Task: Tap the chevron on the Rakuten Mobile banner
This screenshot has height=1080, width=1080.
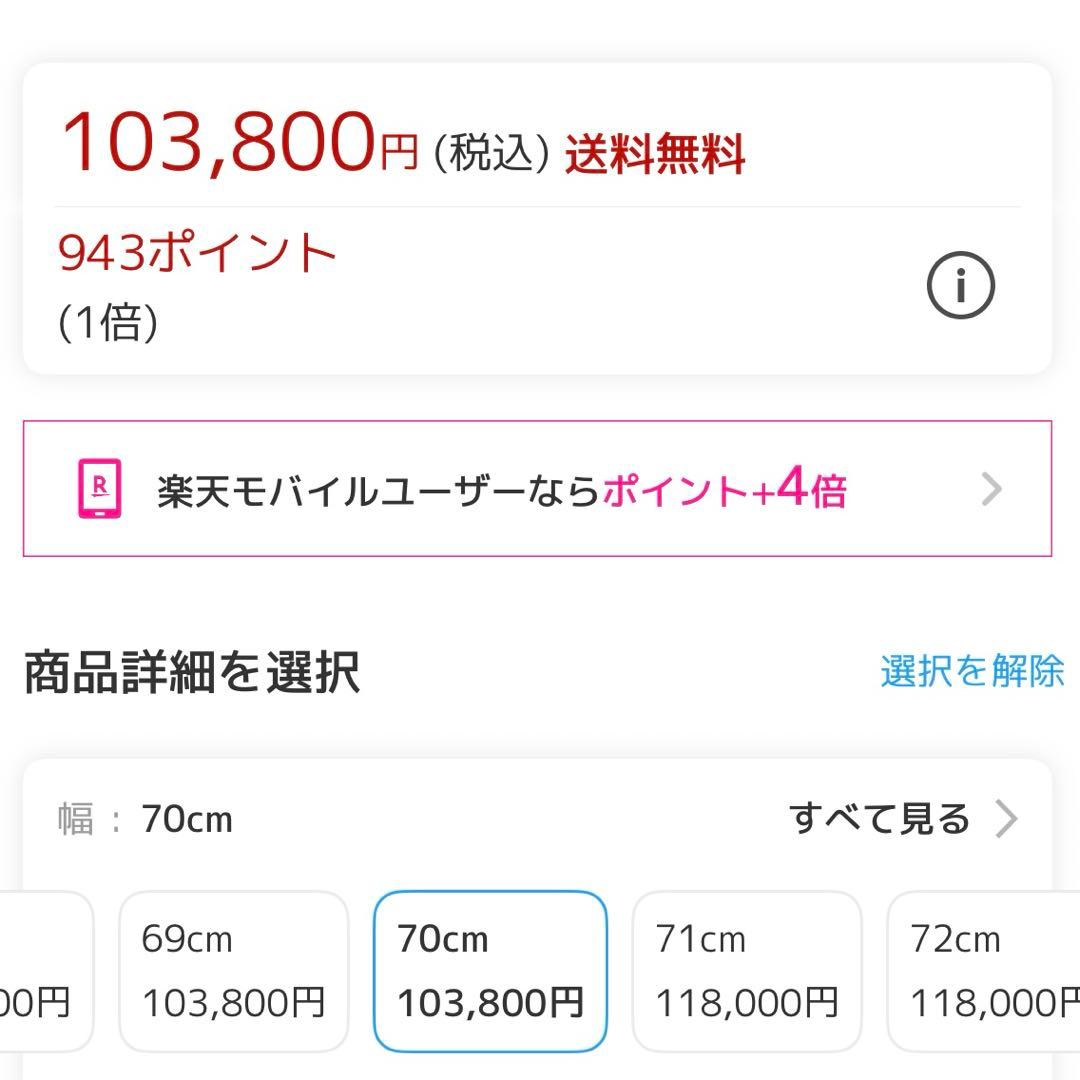Action: pos(992,489)
